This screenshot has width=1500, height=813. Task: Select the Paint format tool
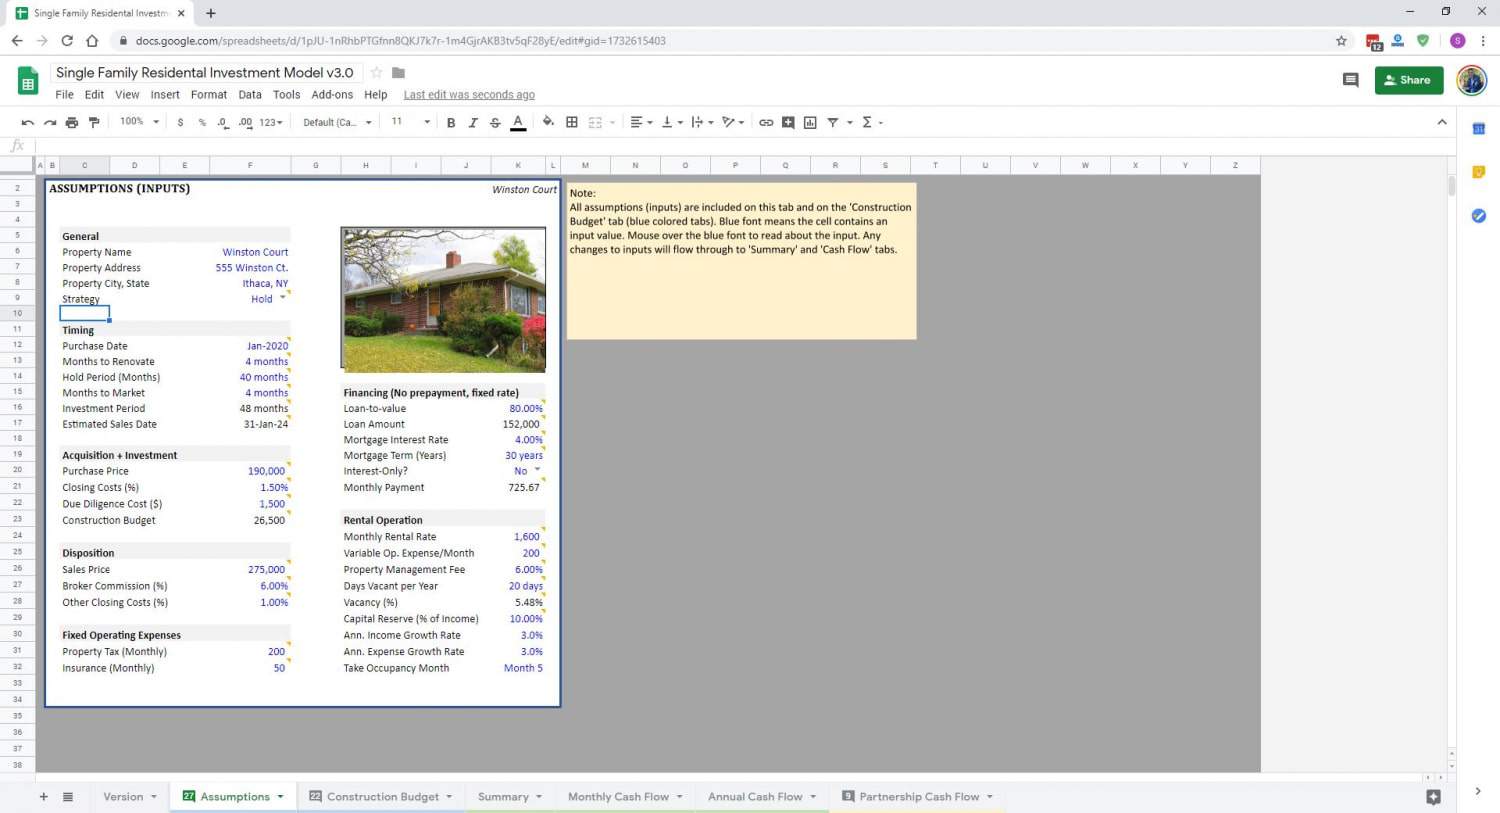click(94, 121)
